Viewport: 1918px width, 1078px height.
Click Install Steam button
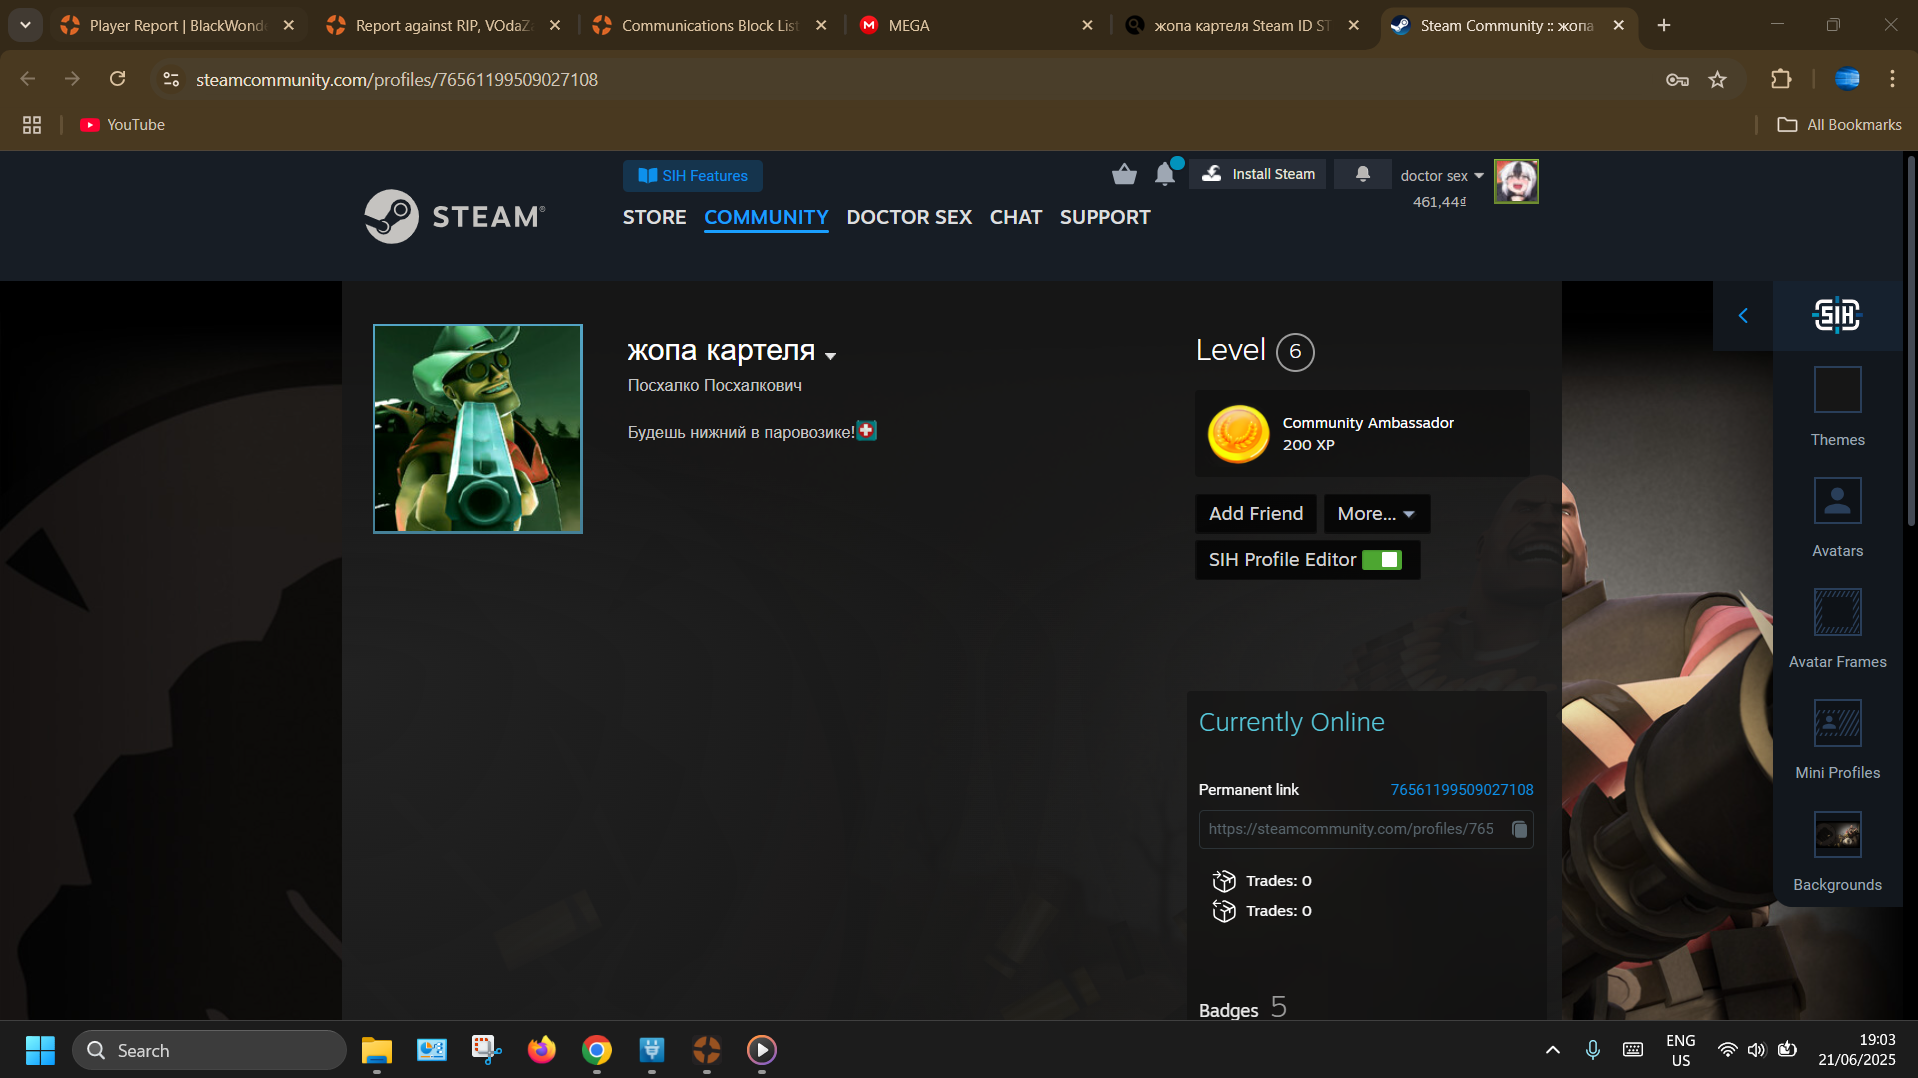tap(1258, 174)
